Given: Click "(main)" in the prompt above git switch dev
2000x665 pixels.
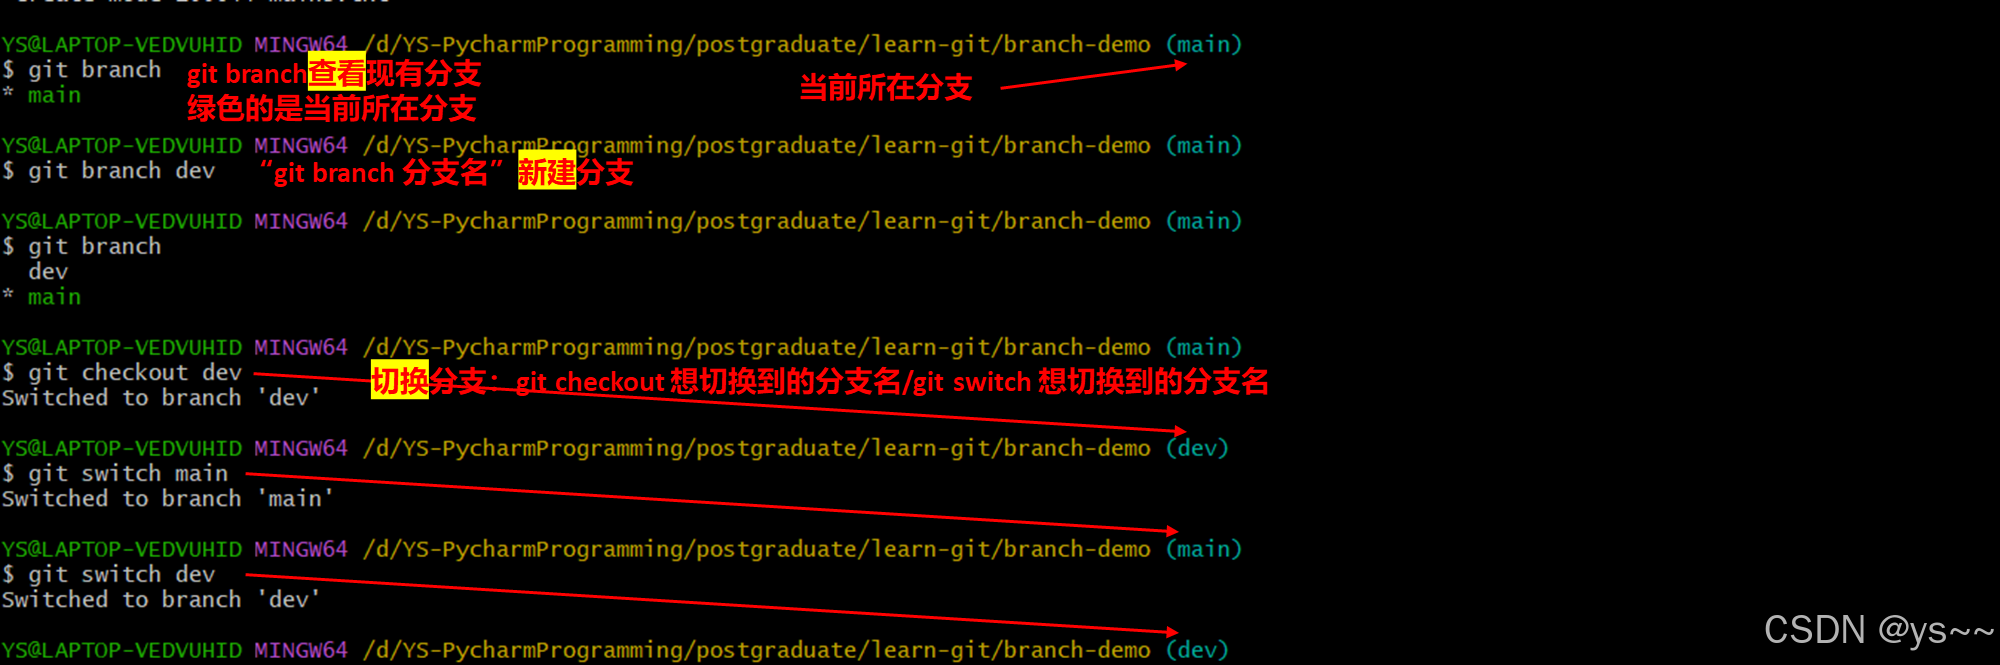Looking at the screenshot, I should pyautogui.click(x=1204, y=549).
